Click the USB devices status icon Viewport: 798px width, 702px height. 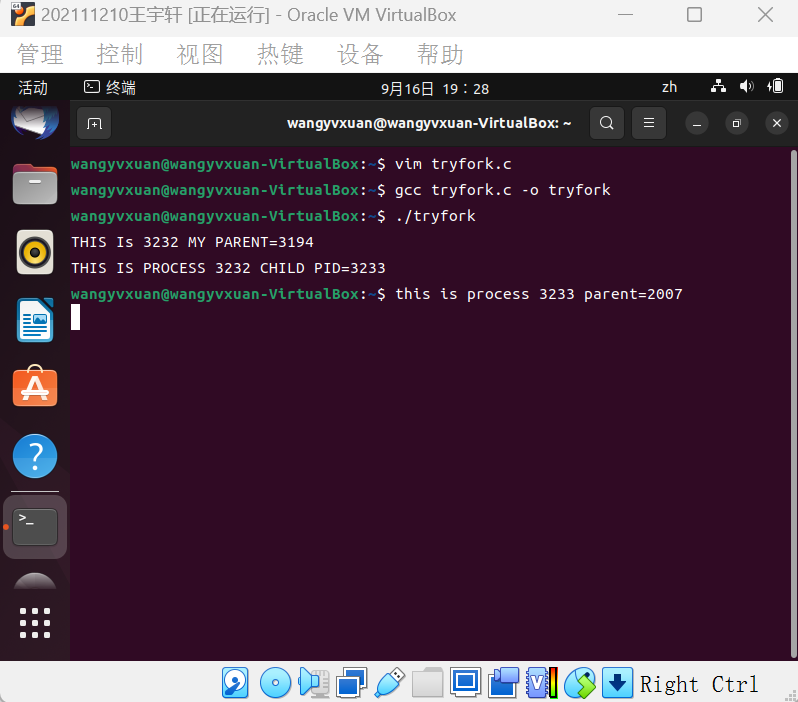point(389,683)
